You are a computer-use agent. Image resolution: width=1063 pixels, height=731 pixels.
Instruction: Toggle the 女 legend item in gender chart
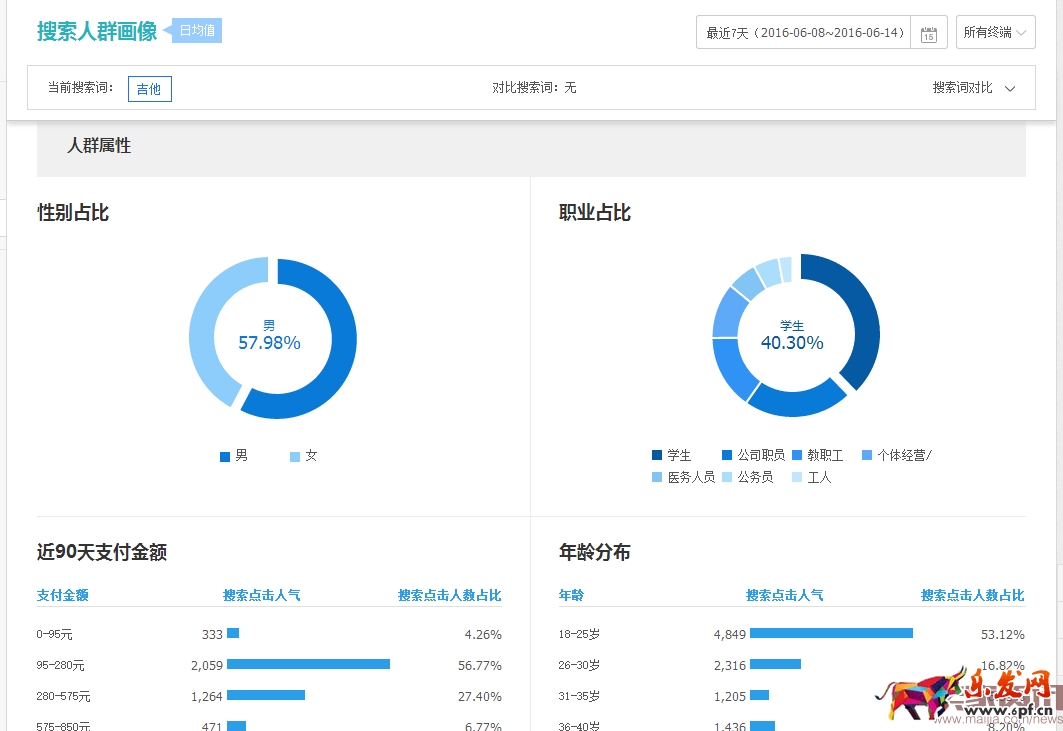click(x=304, y=456)
